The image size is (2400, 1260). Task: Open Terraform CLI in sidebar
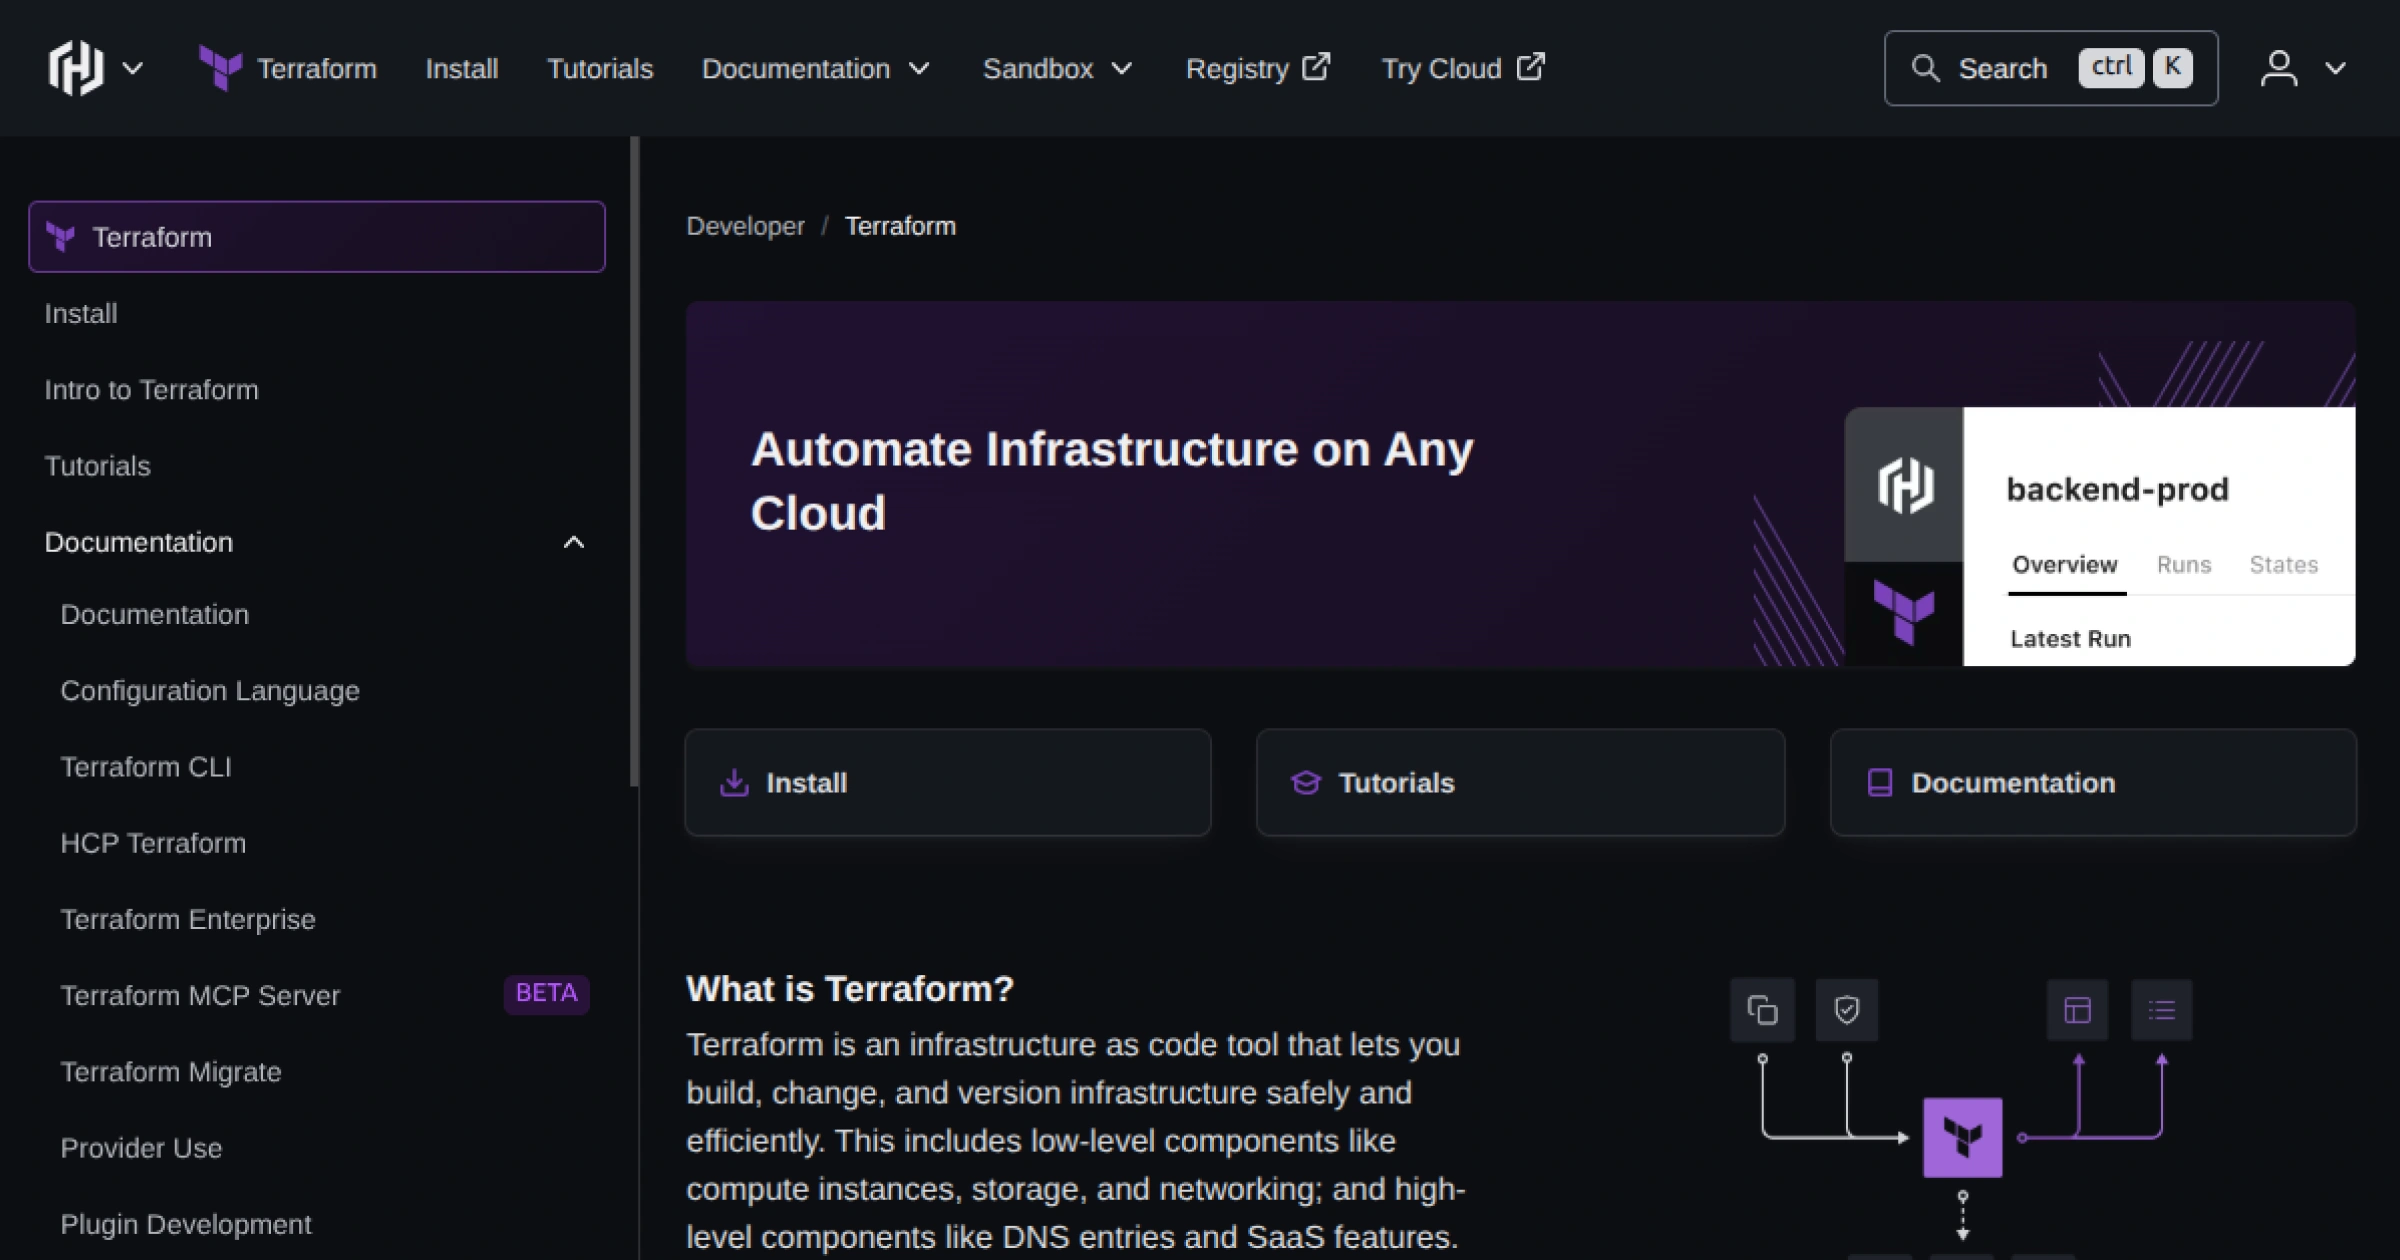point(146,767)
